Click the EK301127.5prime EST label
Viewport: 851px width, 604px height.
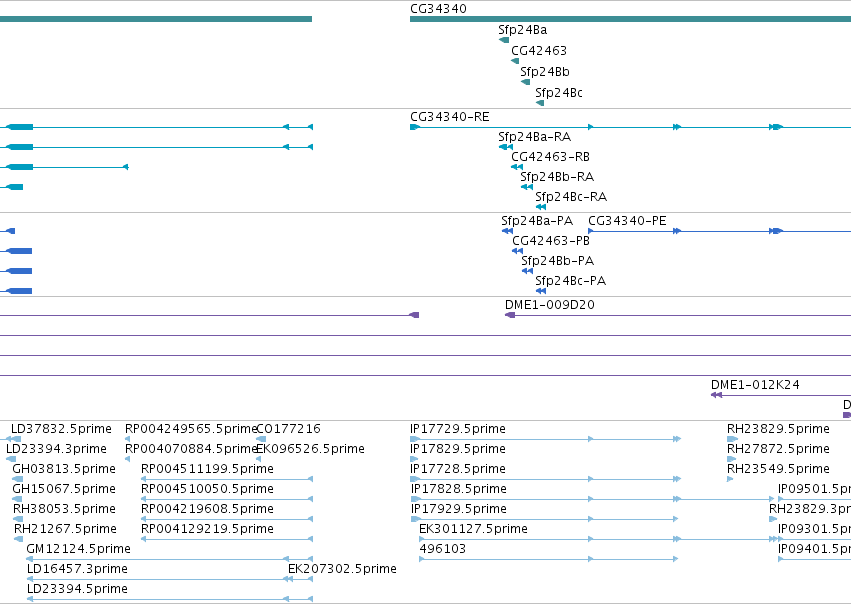(473, 530)
